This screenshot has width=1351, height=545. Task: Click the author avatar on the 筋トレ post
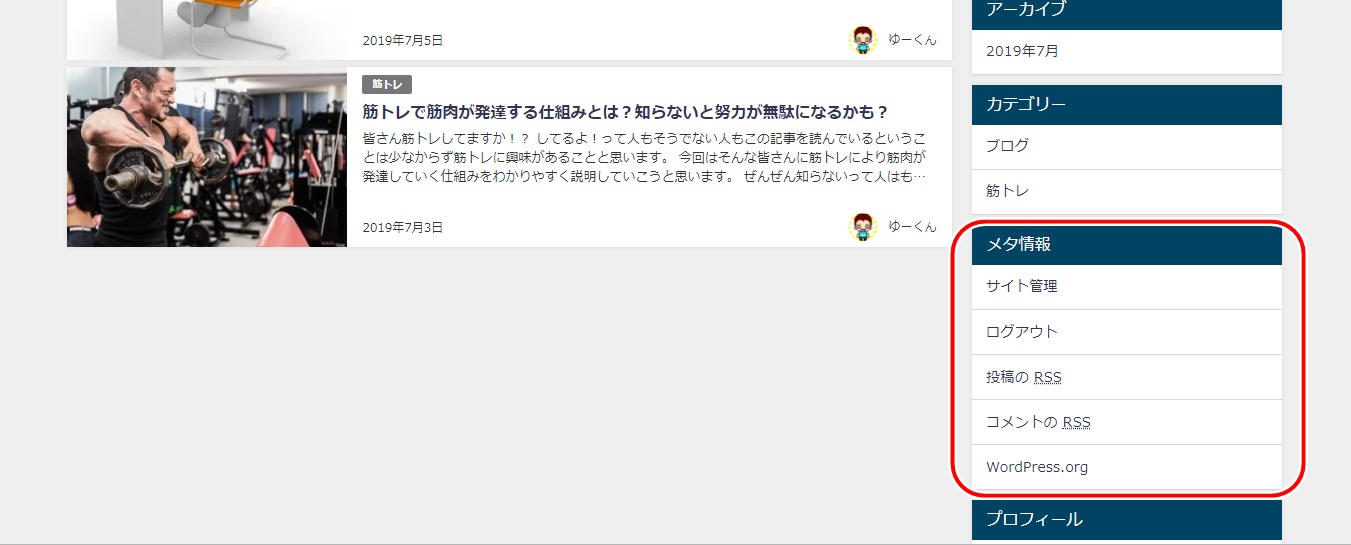coord(862,227)
